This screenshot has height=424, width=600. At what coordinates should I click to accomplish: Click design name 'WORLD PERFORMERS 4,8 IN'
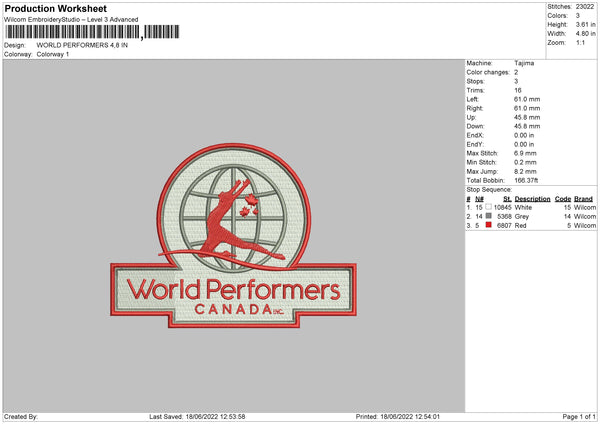[x=82, y=45]
